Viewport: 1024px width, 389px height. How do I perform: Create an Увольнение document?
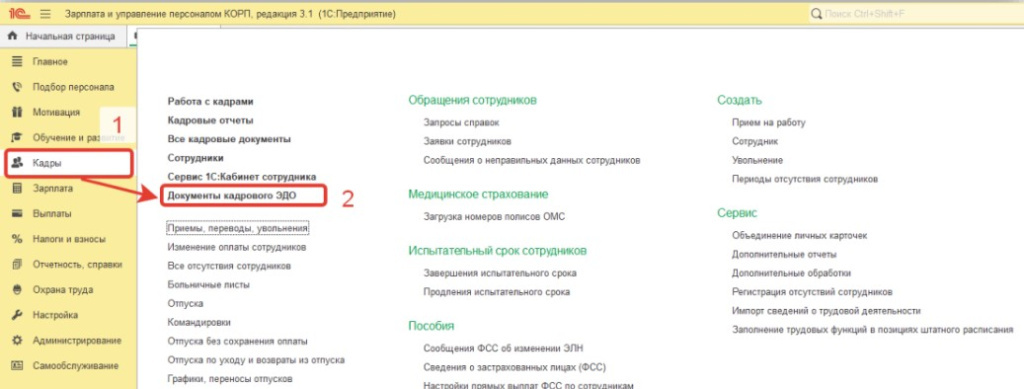point(757,160)
